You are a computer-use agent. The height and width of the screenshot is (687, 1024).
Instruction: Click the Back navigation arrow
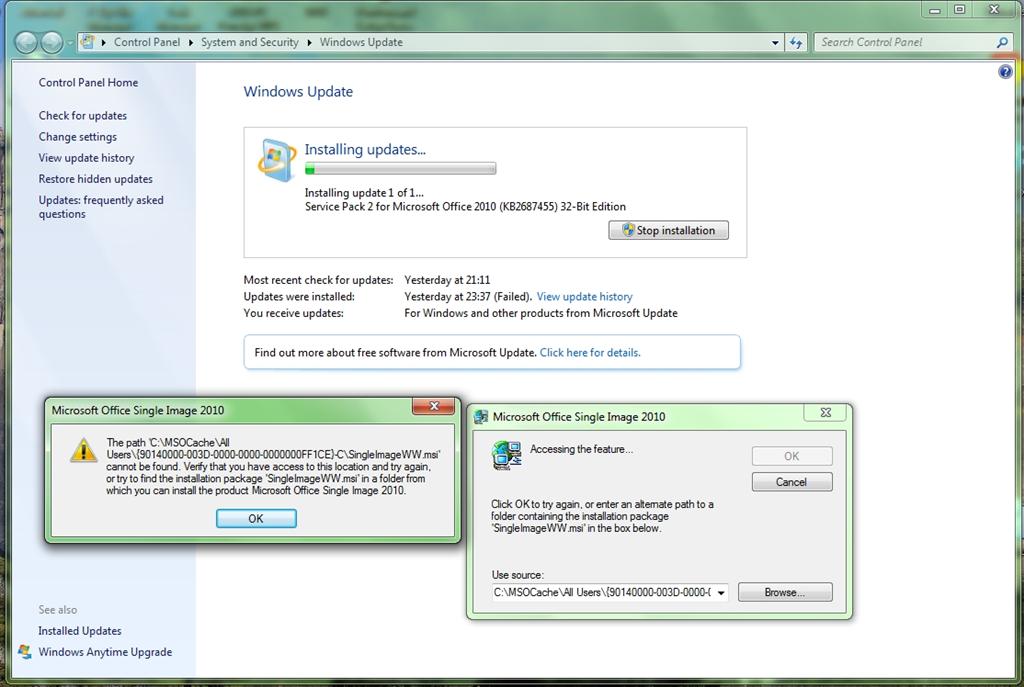point(26,42)
